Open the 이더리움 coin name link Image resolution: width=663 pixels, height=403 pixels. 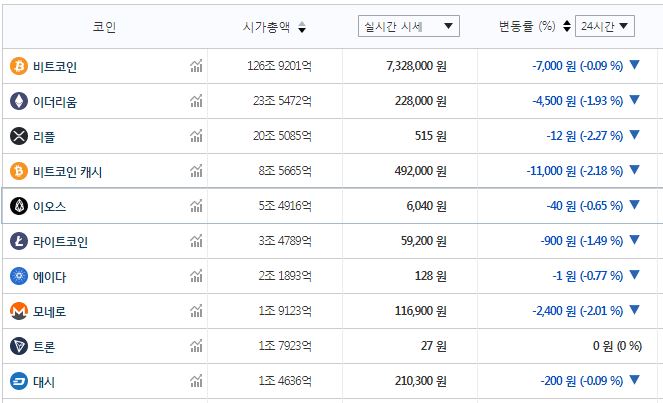[x=55, y=102]
